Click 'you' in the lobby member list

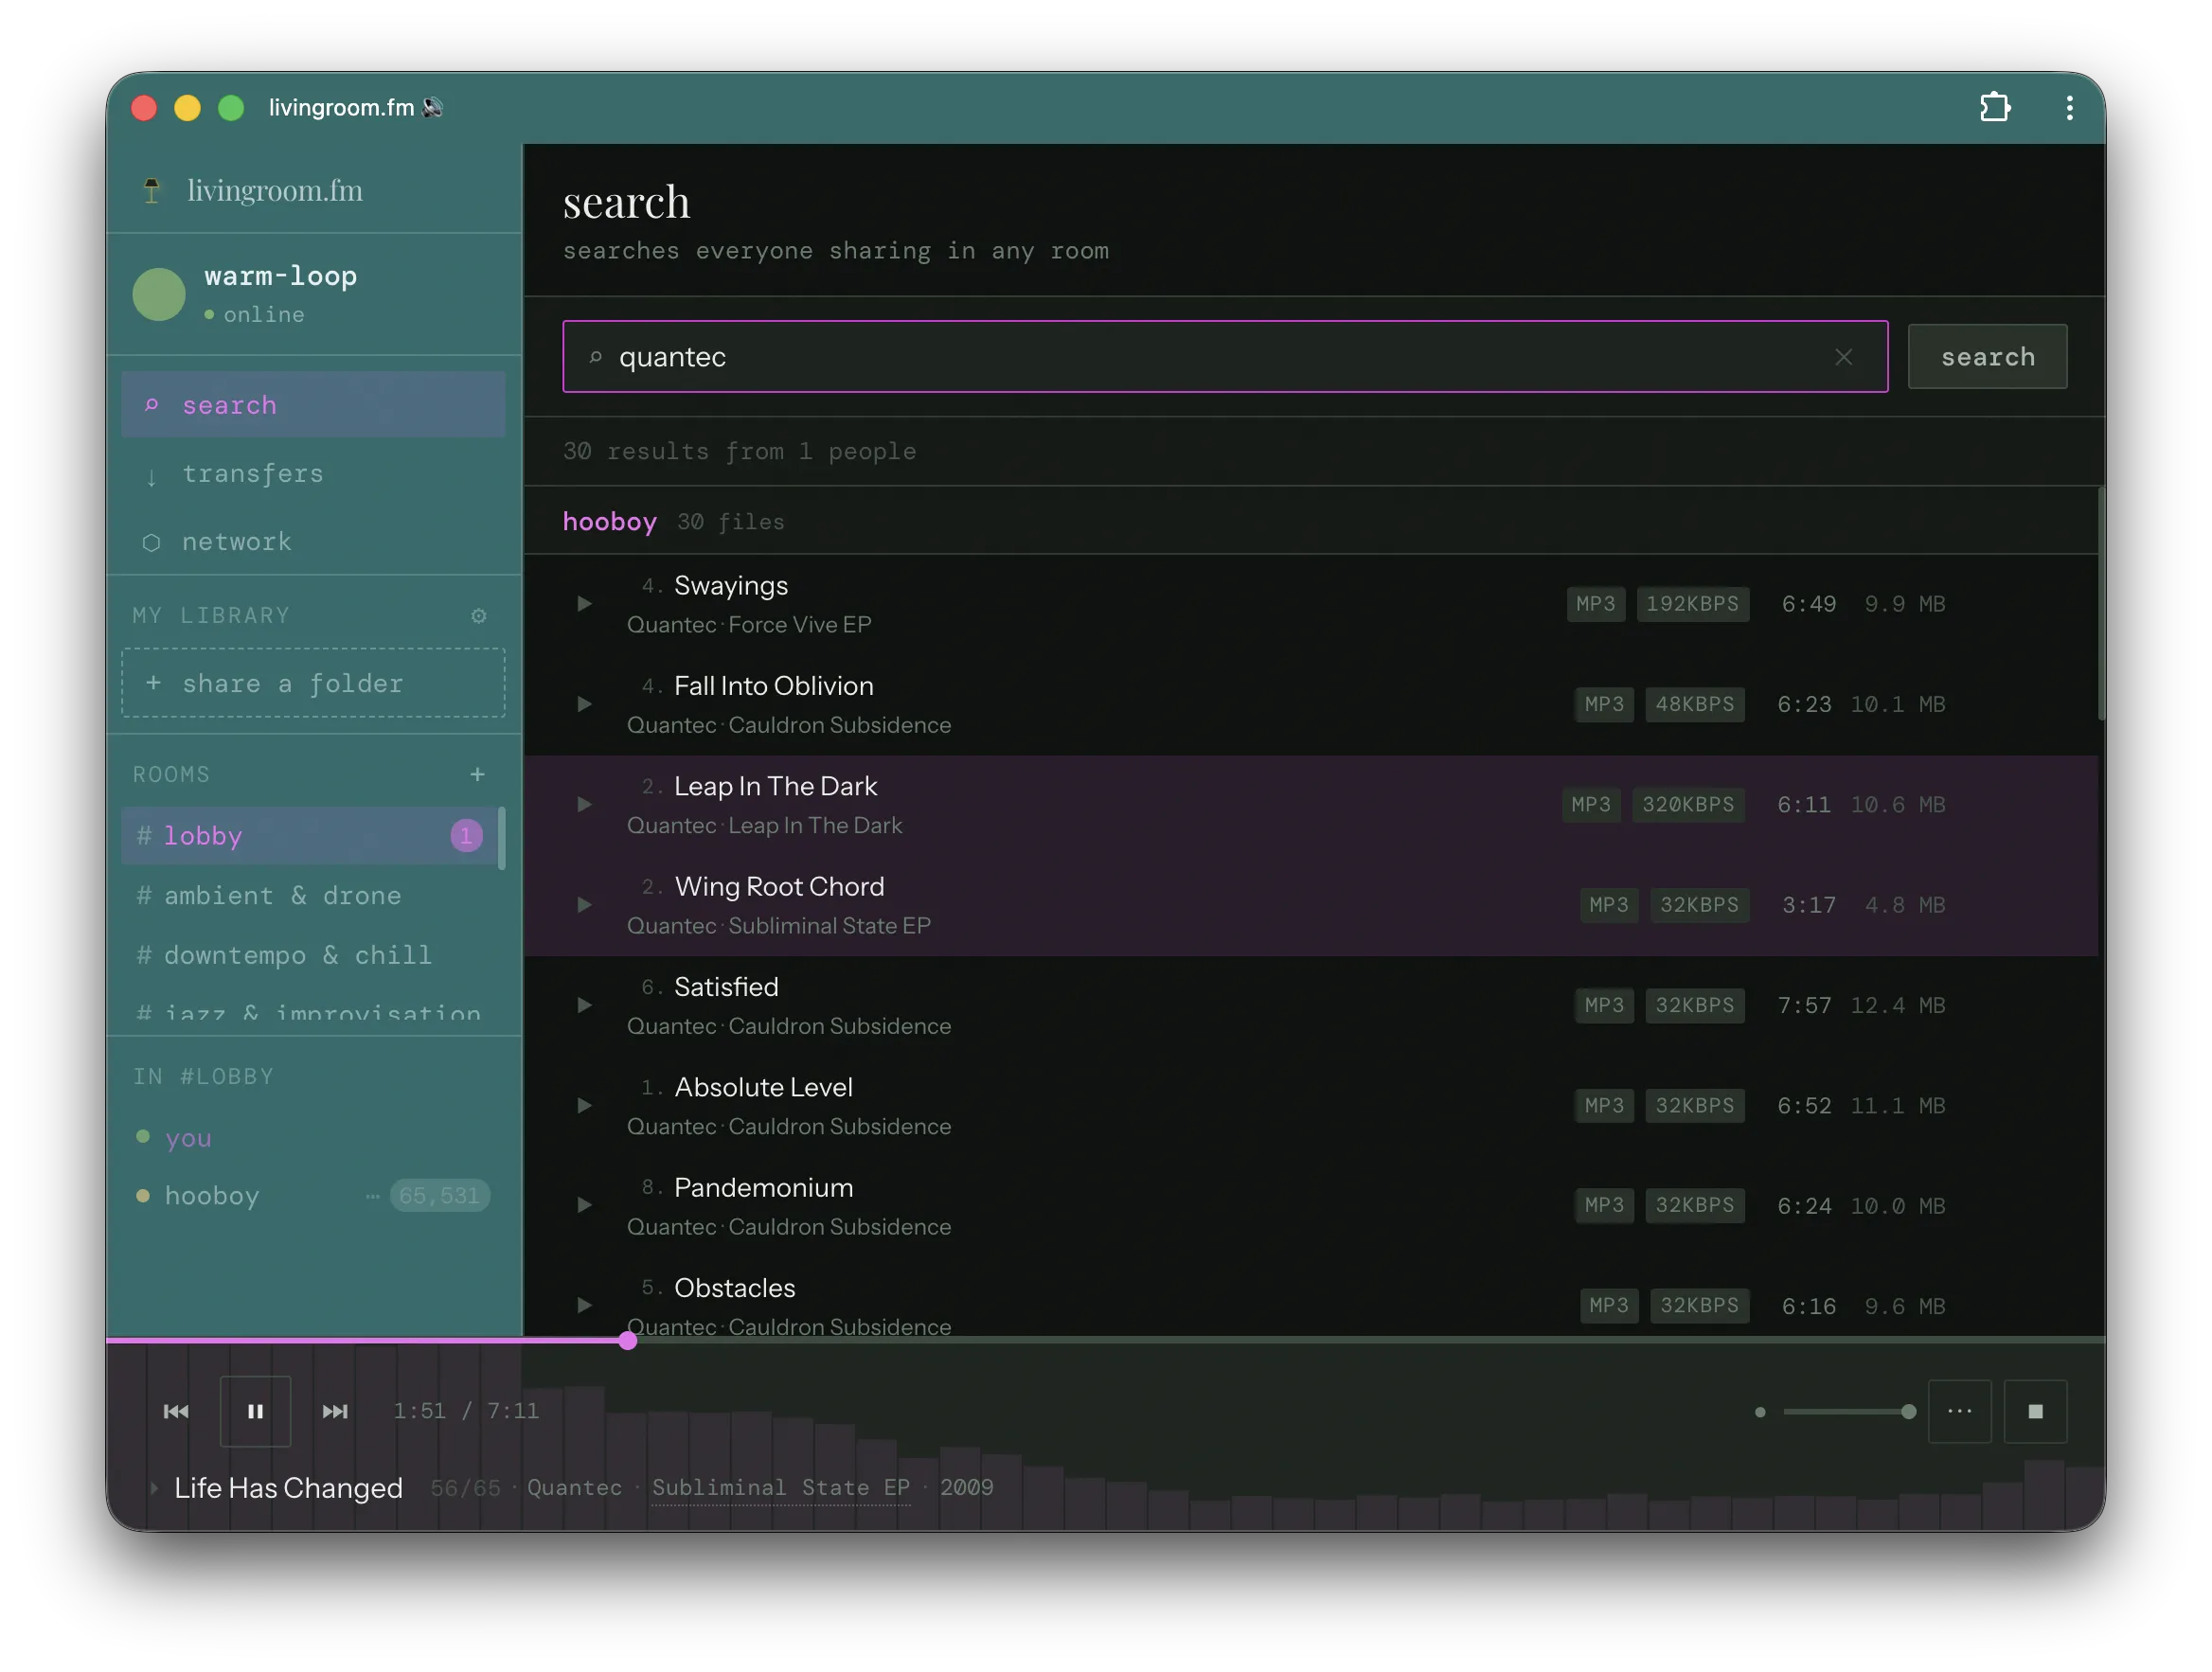pos(188,1137)
